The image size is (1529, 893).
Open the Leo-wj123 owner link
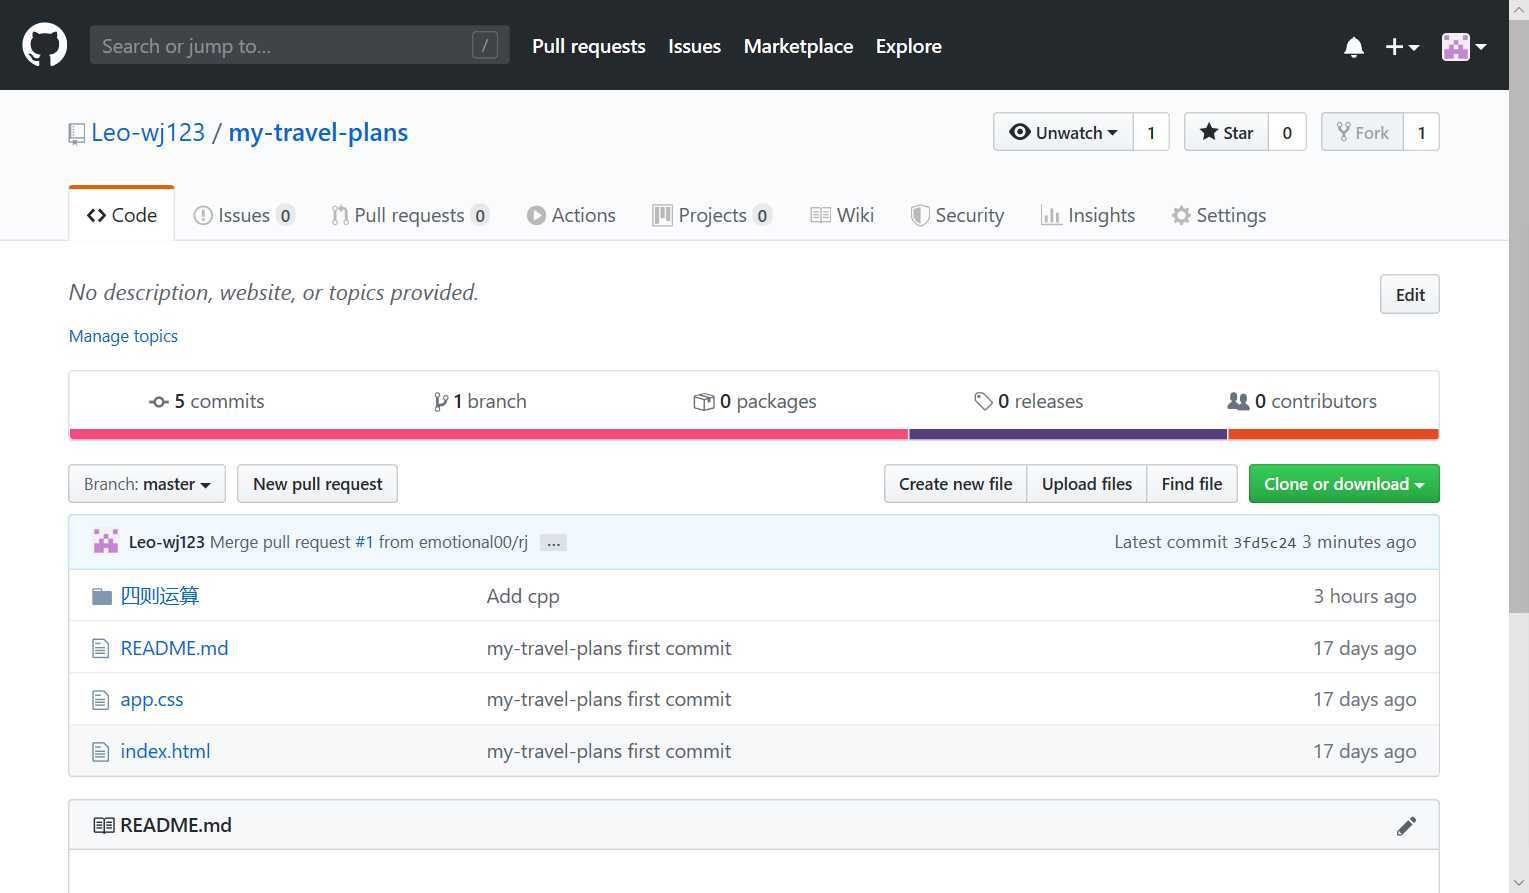pyautogui.click(x=148, y=132)
